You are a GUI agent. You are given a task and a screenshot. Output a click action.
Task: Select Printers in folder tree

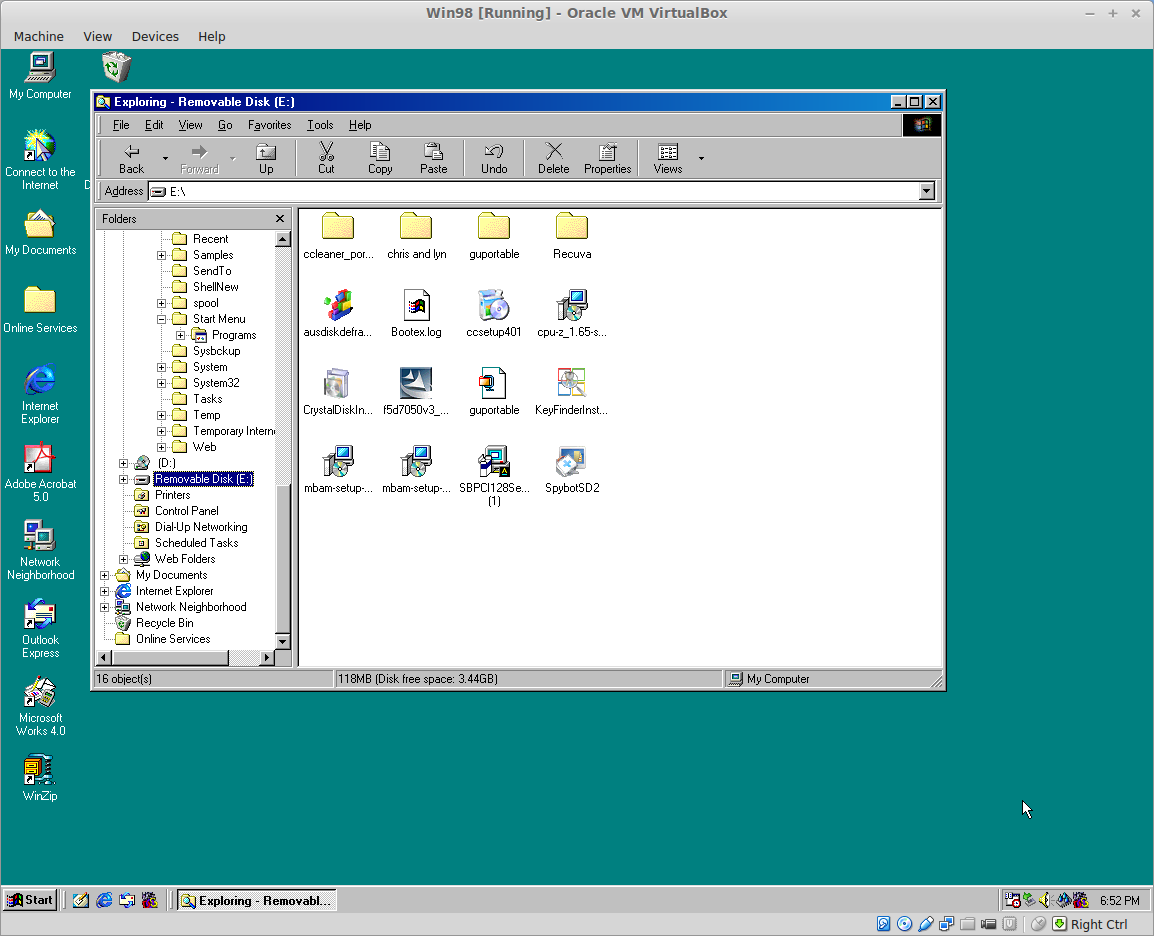172,495
